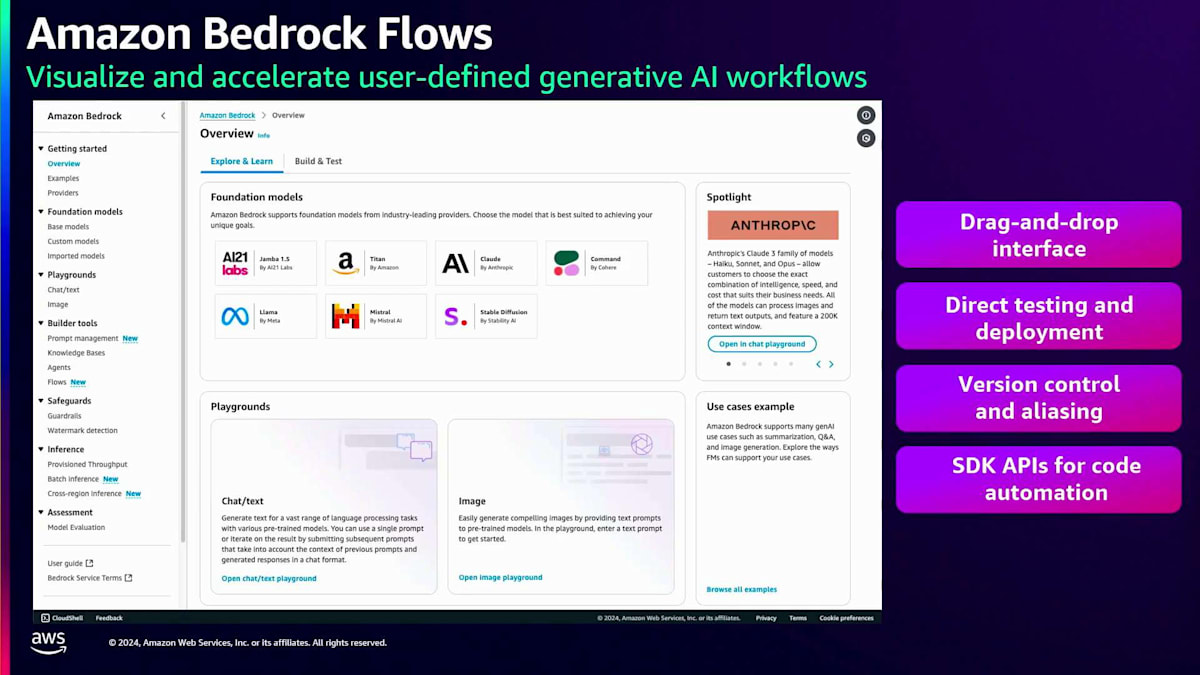Open Feedback in footer
Image resolution: width=1200 pixels, height=675 pixels.
click(109, 618)
